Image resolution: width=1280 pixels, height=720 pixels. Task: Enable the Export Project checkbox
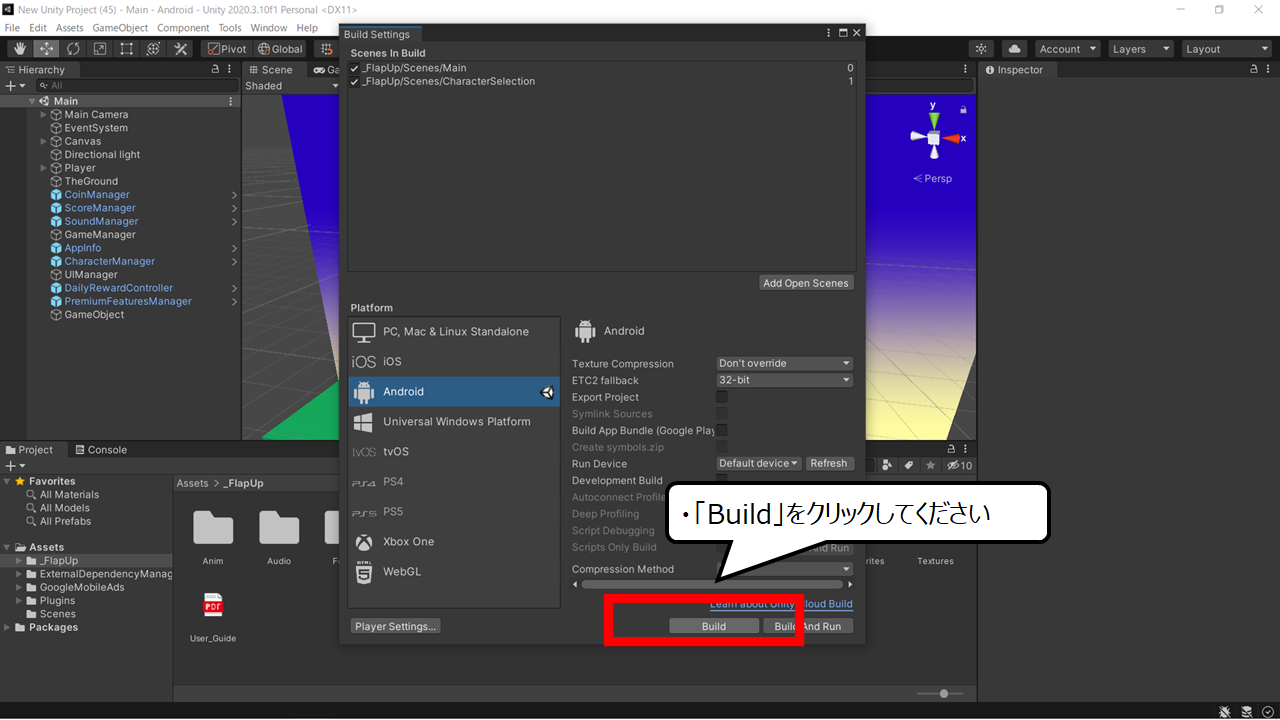coord(722,397)
